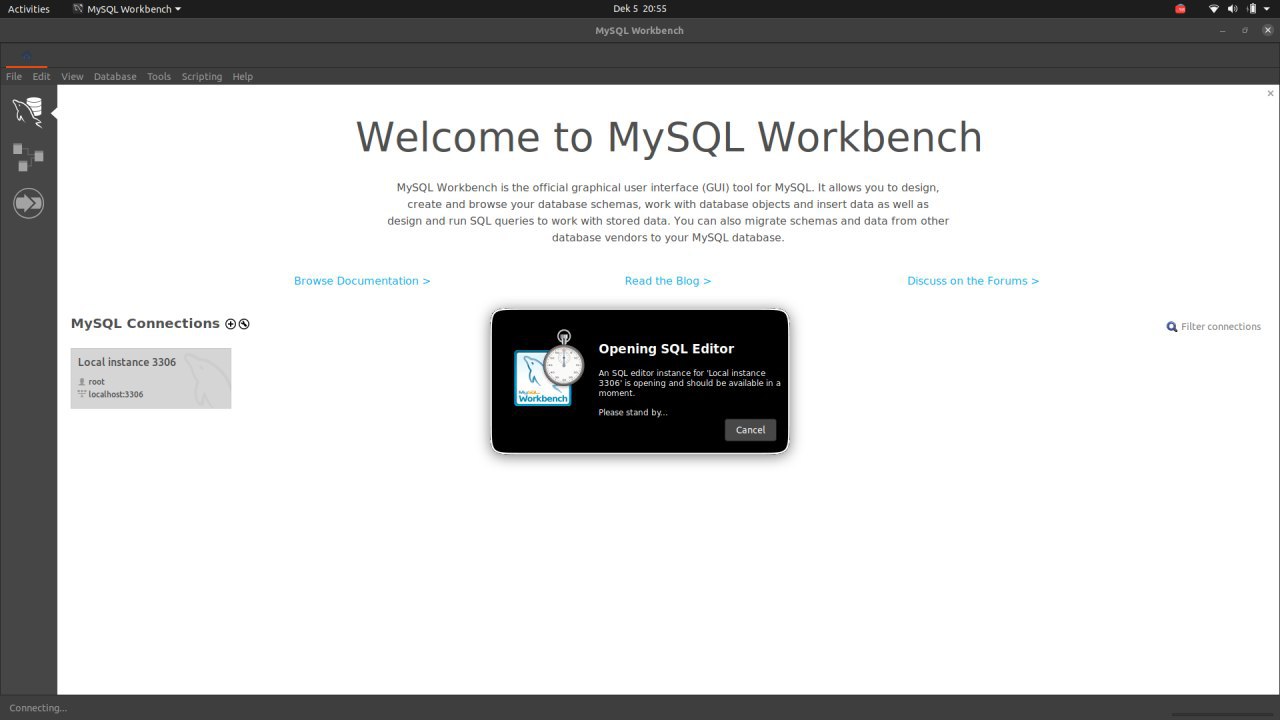The height and width of the screenshot is (720, 1280).
Task: Open the File menu
Action: tap(14, 76)
